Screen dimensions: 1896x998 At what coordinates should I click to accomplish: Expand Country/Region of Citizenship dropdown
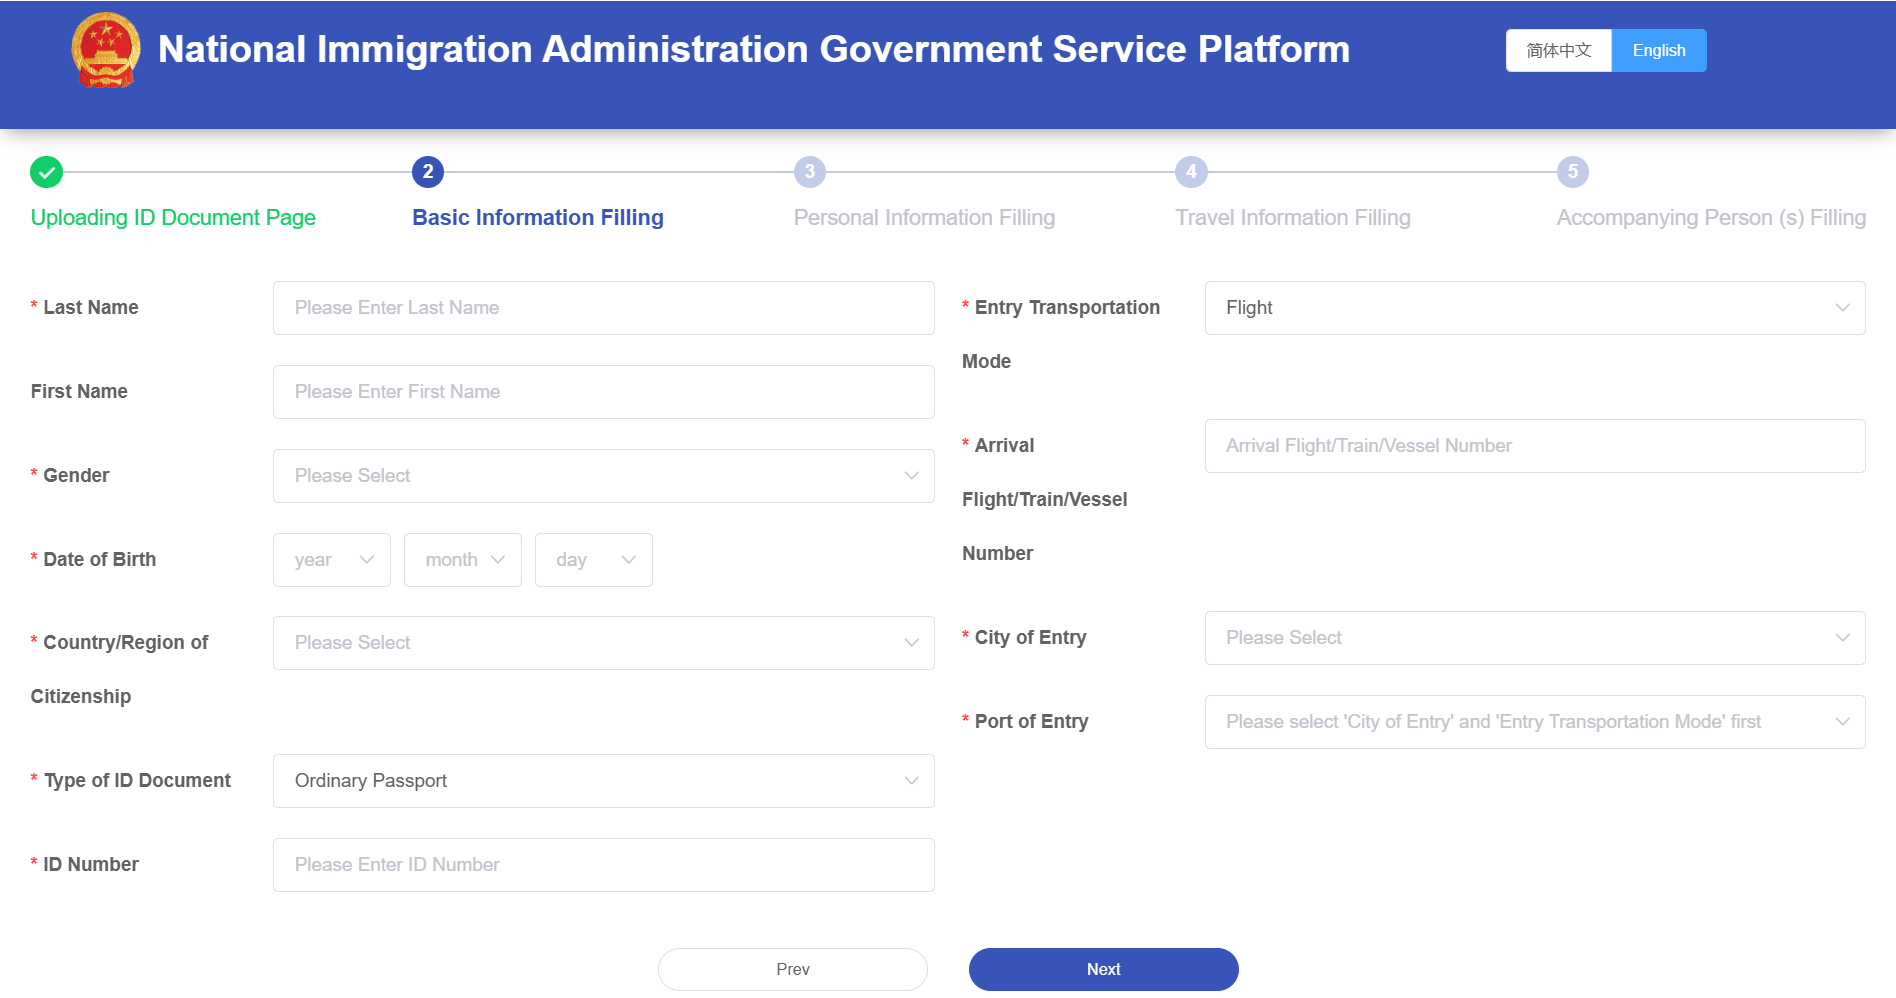603,643
